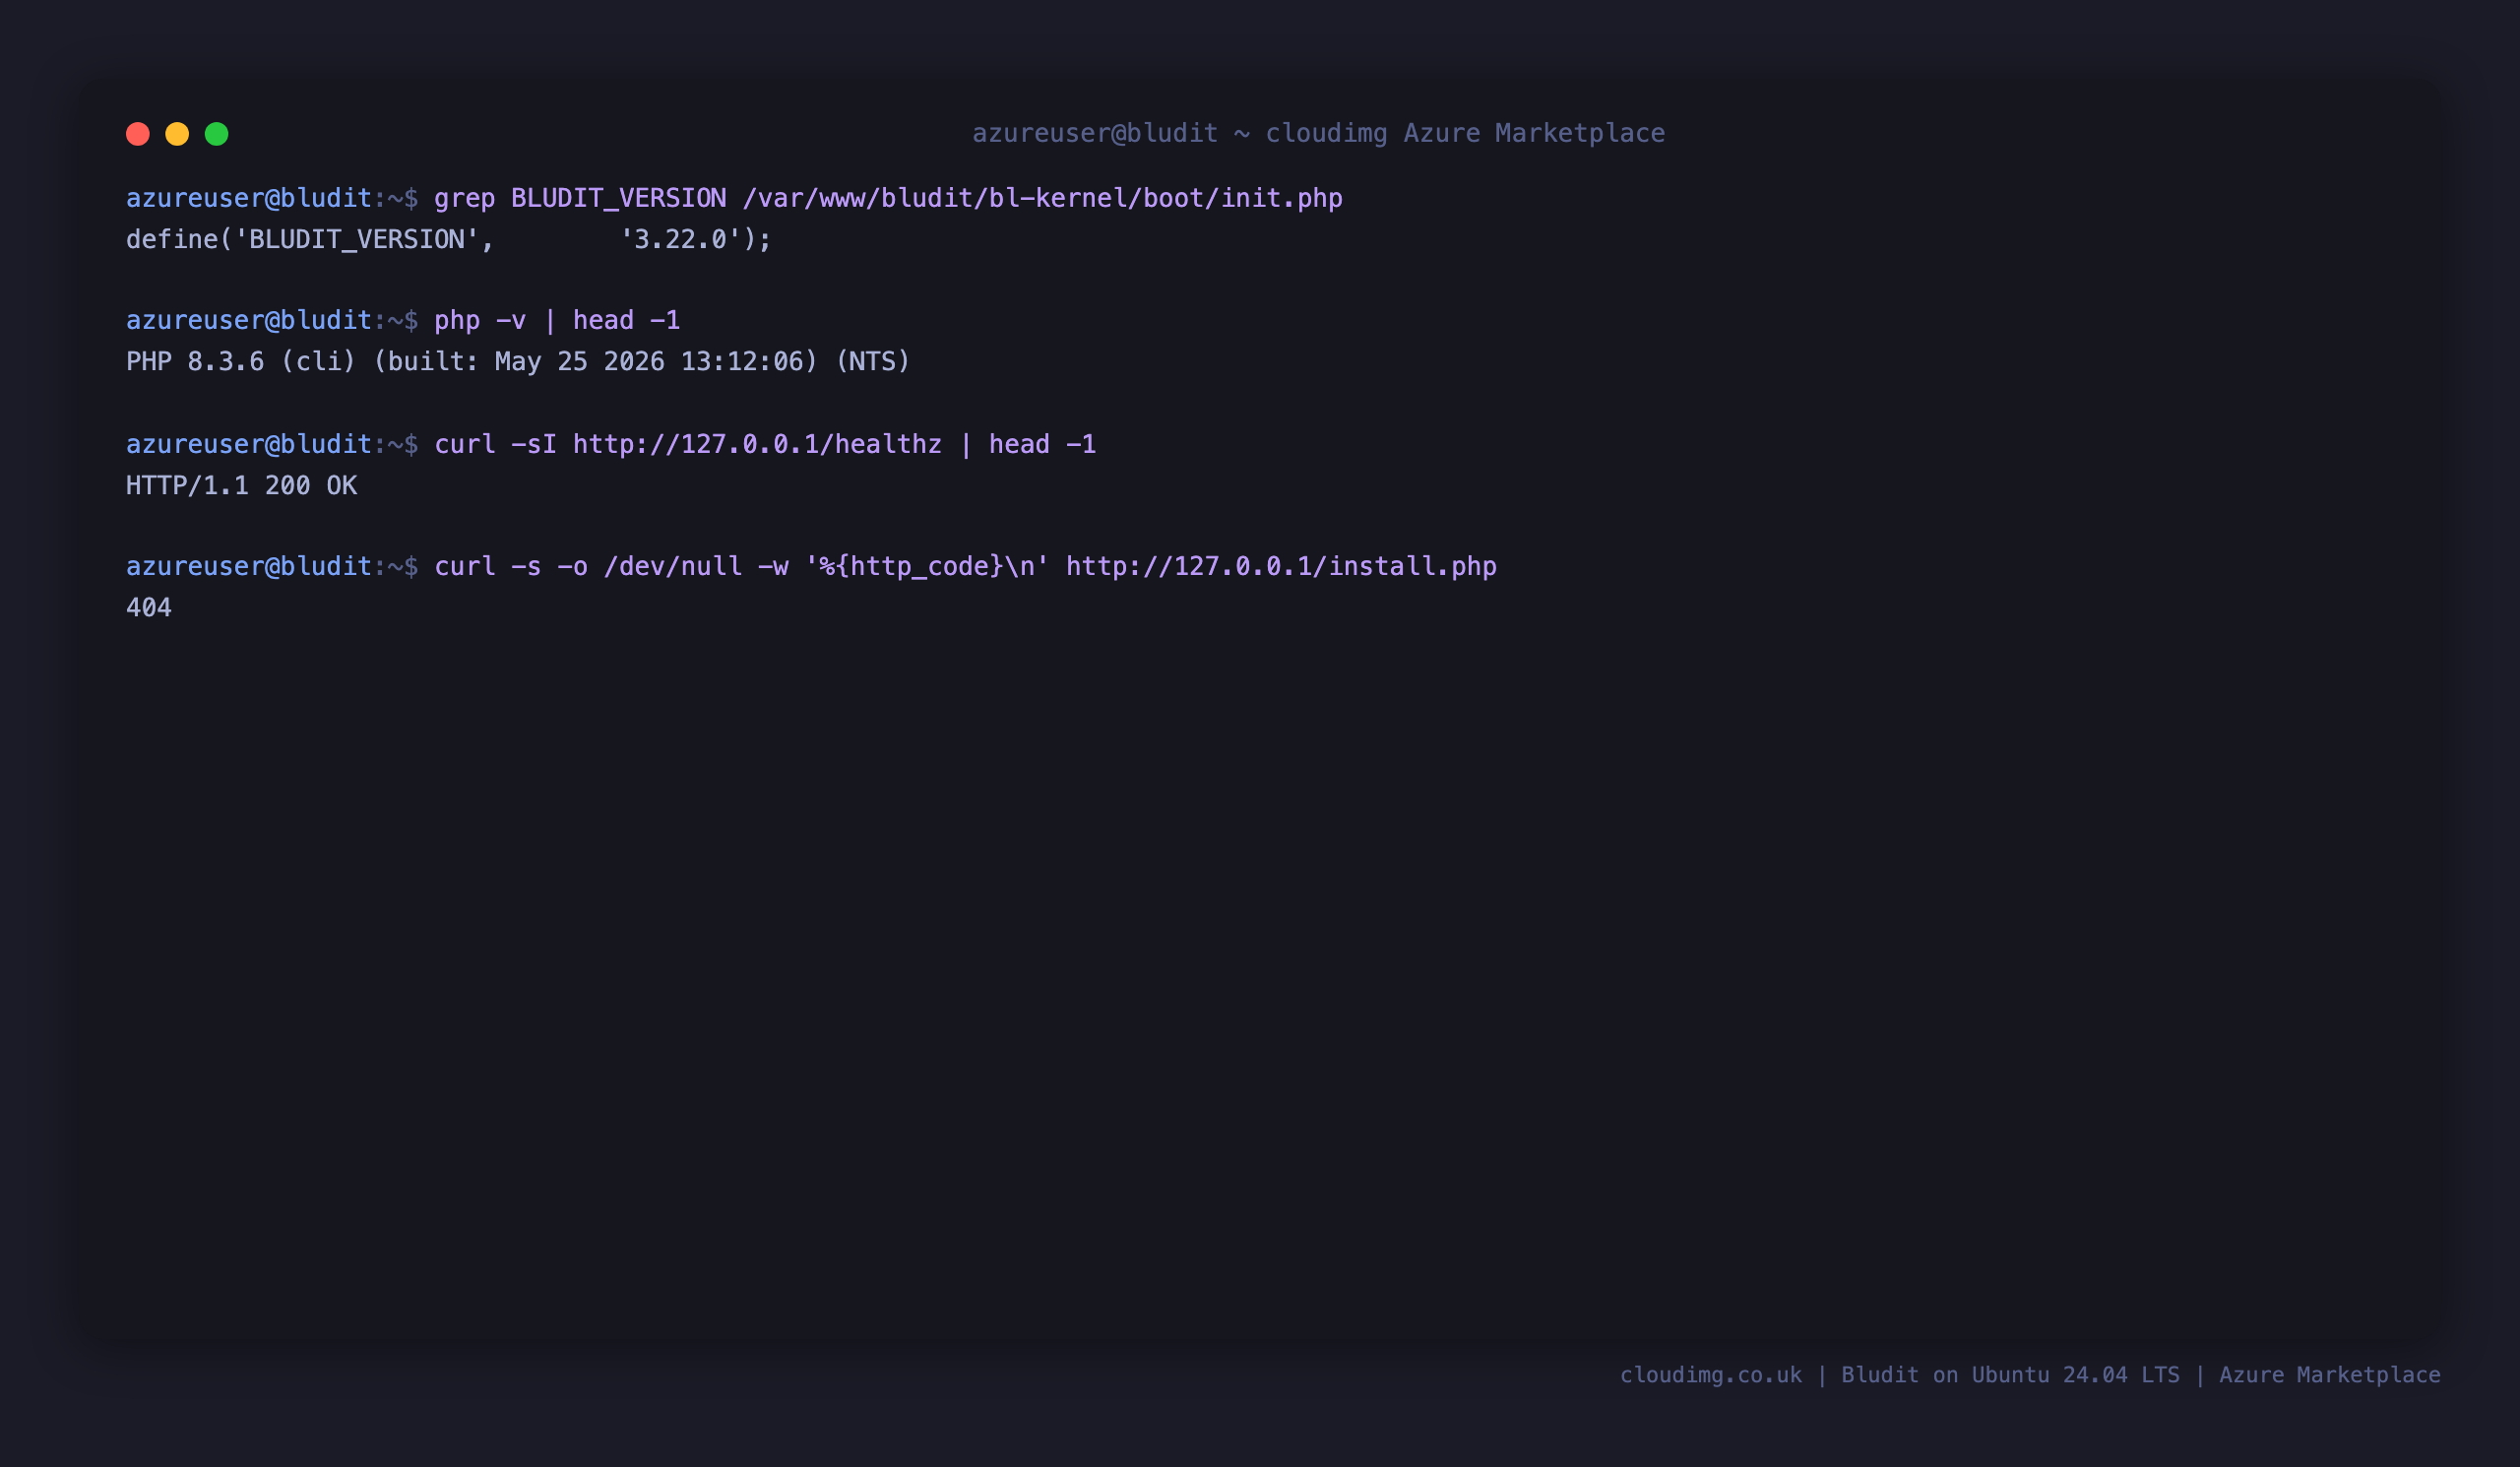Click the '404' output line

pos(149,607)
